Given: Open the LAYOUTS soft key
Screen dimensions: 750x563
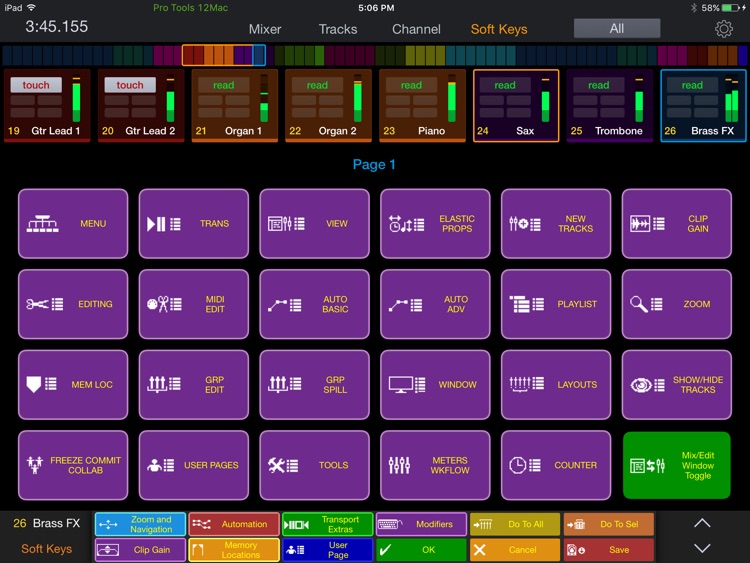Looking at the screenshot, I should [556, 385].
